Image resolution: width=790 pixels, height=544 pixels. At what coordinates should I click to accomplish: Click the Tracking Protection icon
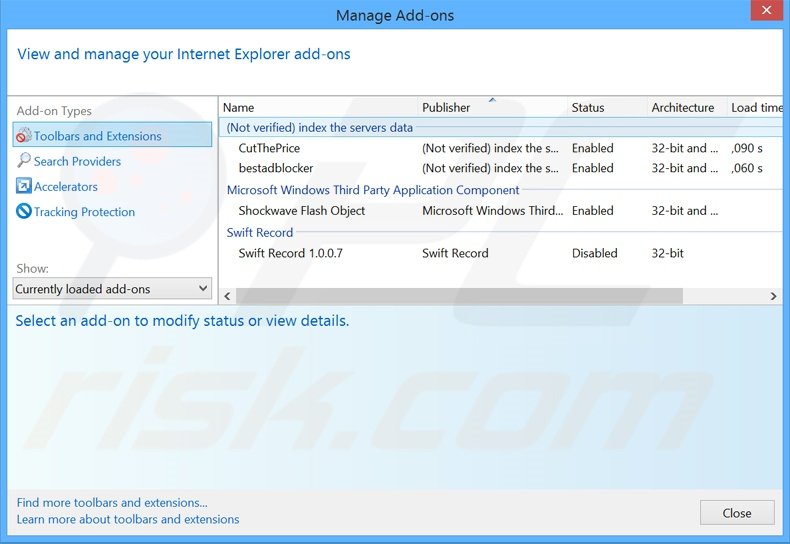click(x=24, y=211)
